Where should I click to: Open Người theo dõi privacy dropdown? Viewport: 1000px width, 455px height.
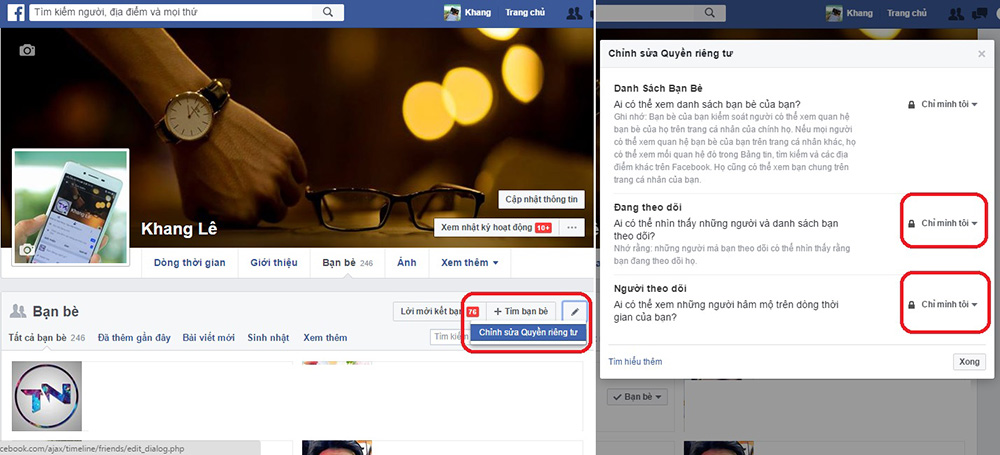[x=943, y=304]
